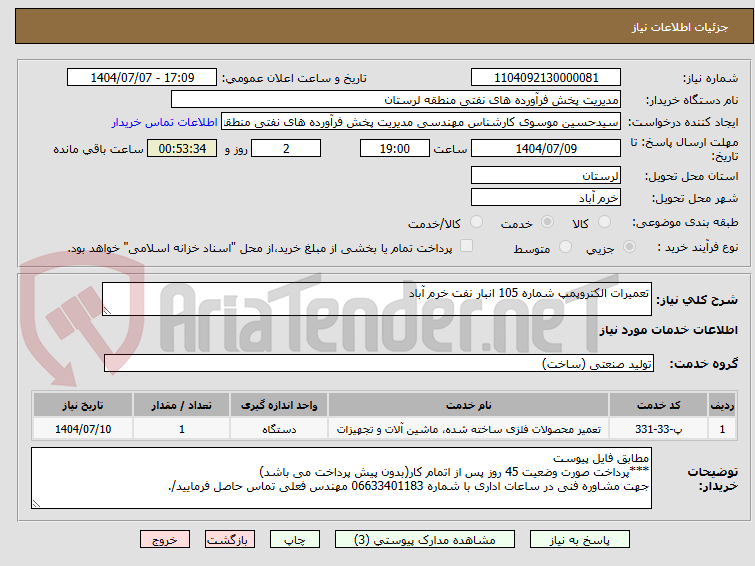Click the announcement date field 1404/07/07 - 17:09

[x=142, y=78]
